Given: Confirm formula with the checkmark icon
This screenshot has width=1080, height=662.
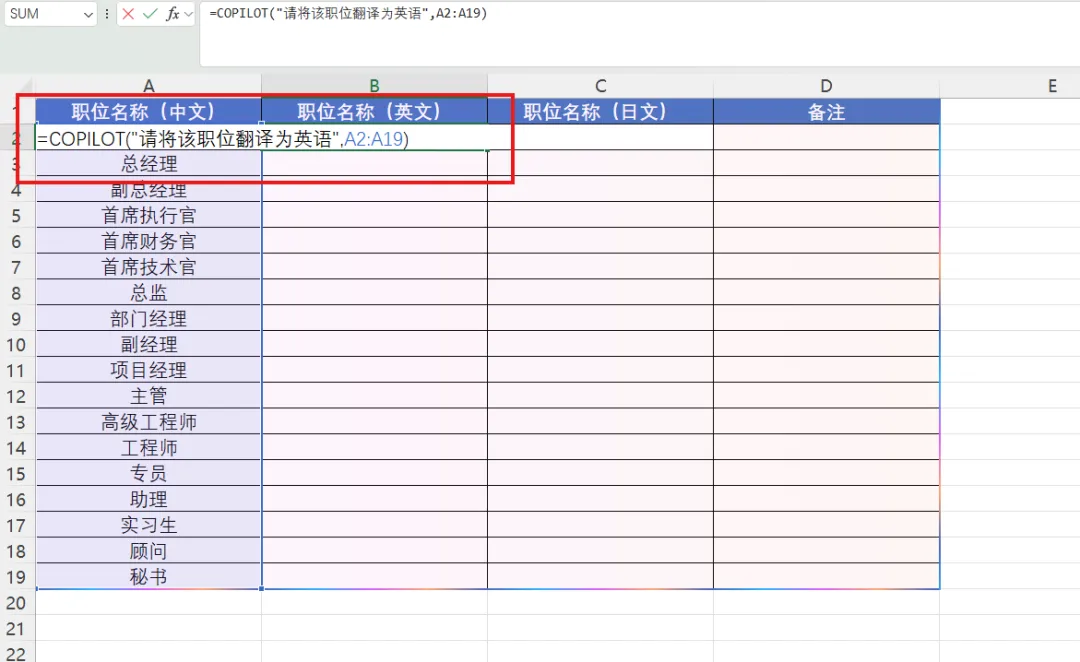Looking at the screenshot, I should coord(150,13).
